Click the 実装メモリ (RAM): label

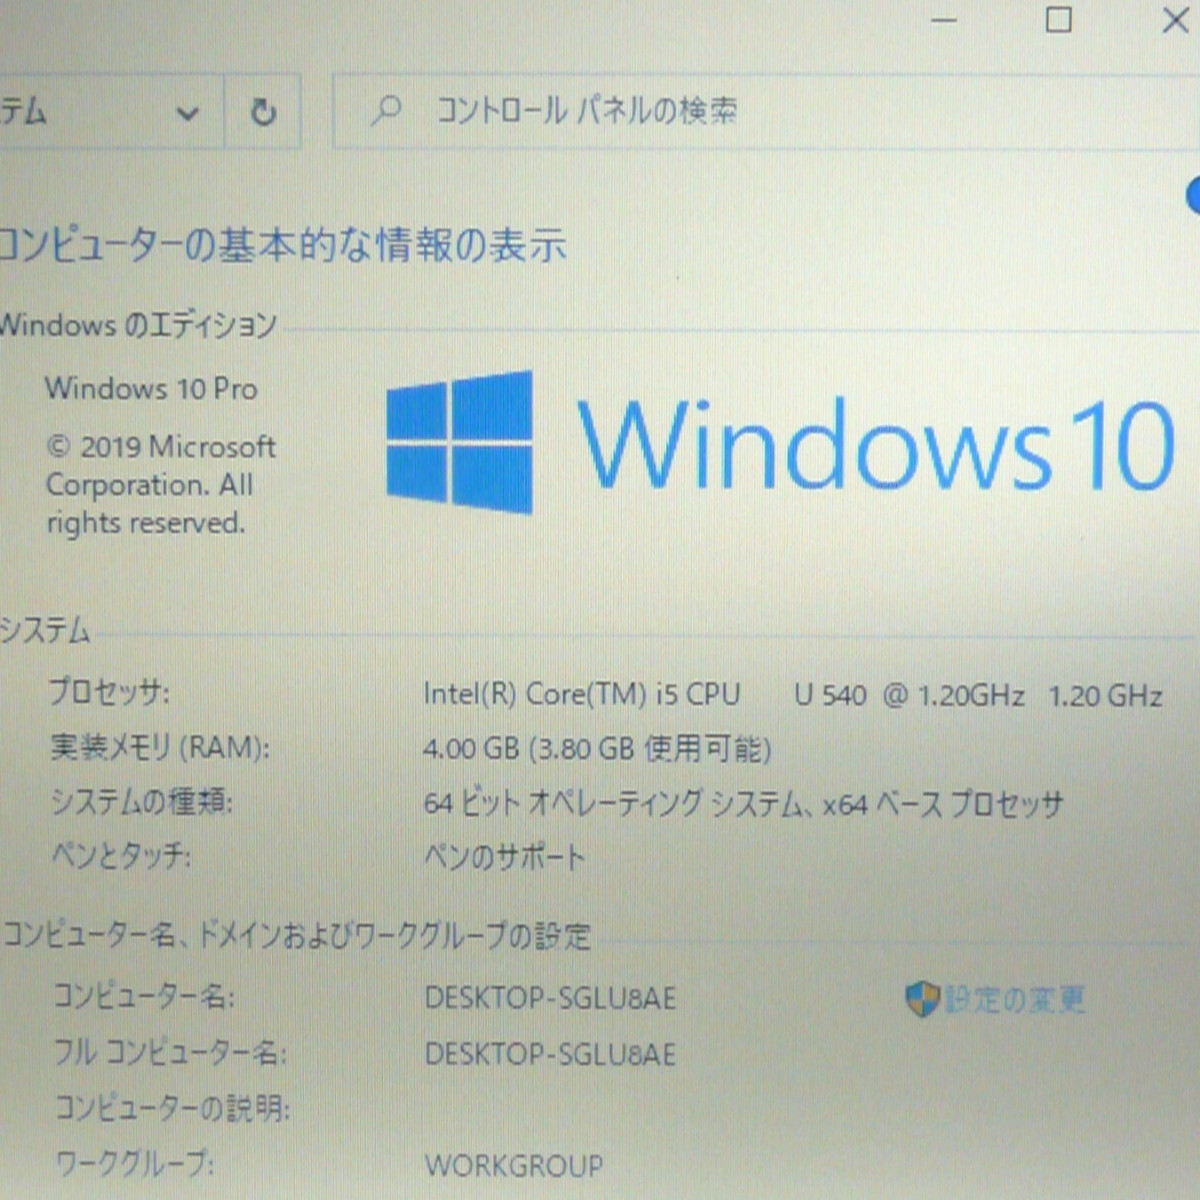(159, 747)
